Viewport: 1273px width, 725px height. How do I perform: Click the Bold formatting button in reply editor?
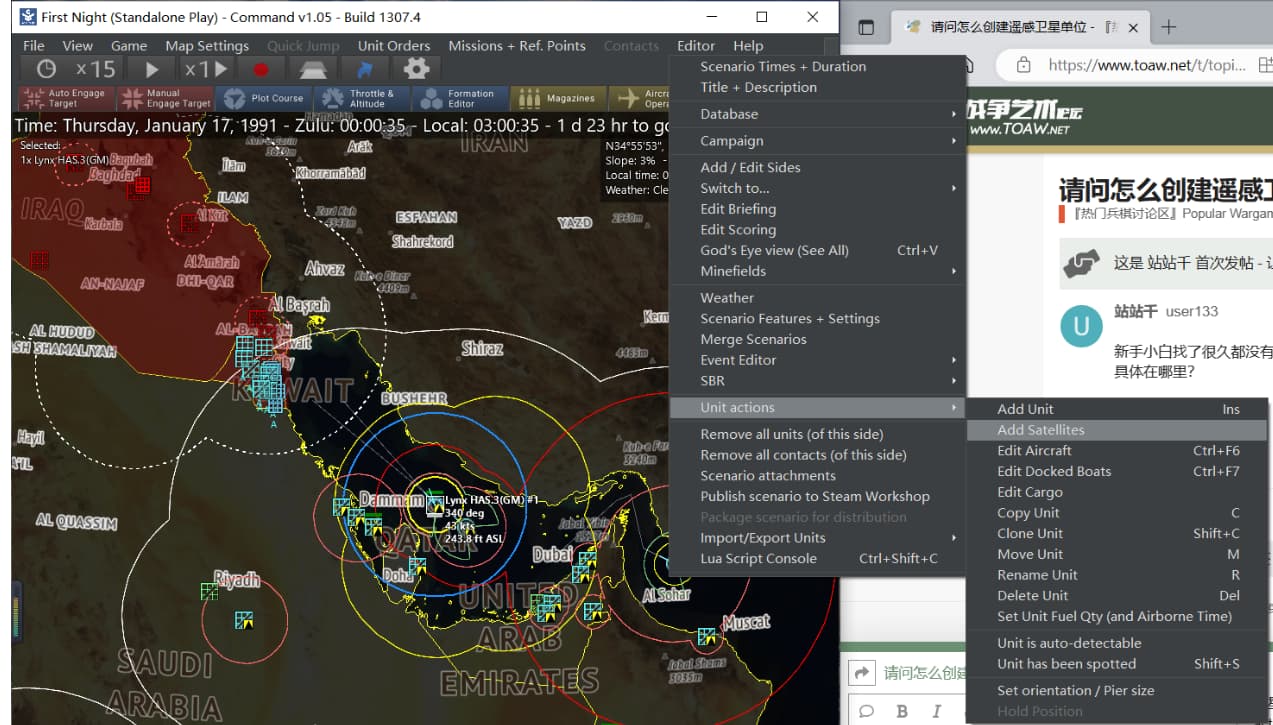pyautogui.click(x=902, y=711)
